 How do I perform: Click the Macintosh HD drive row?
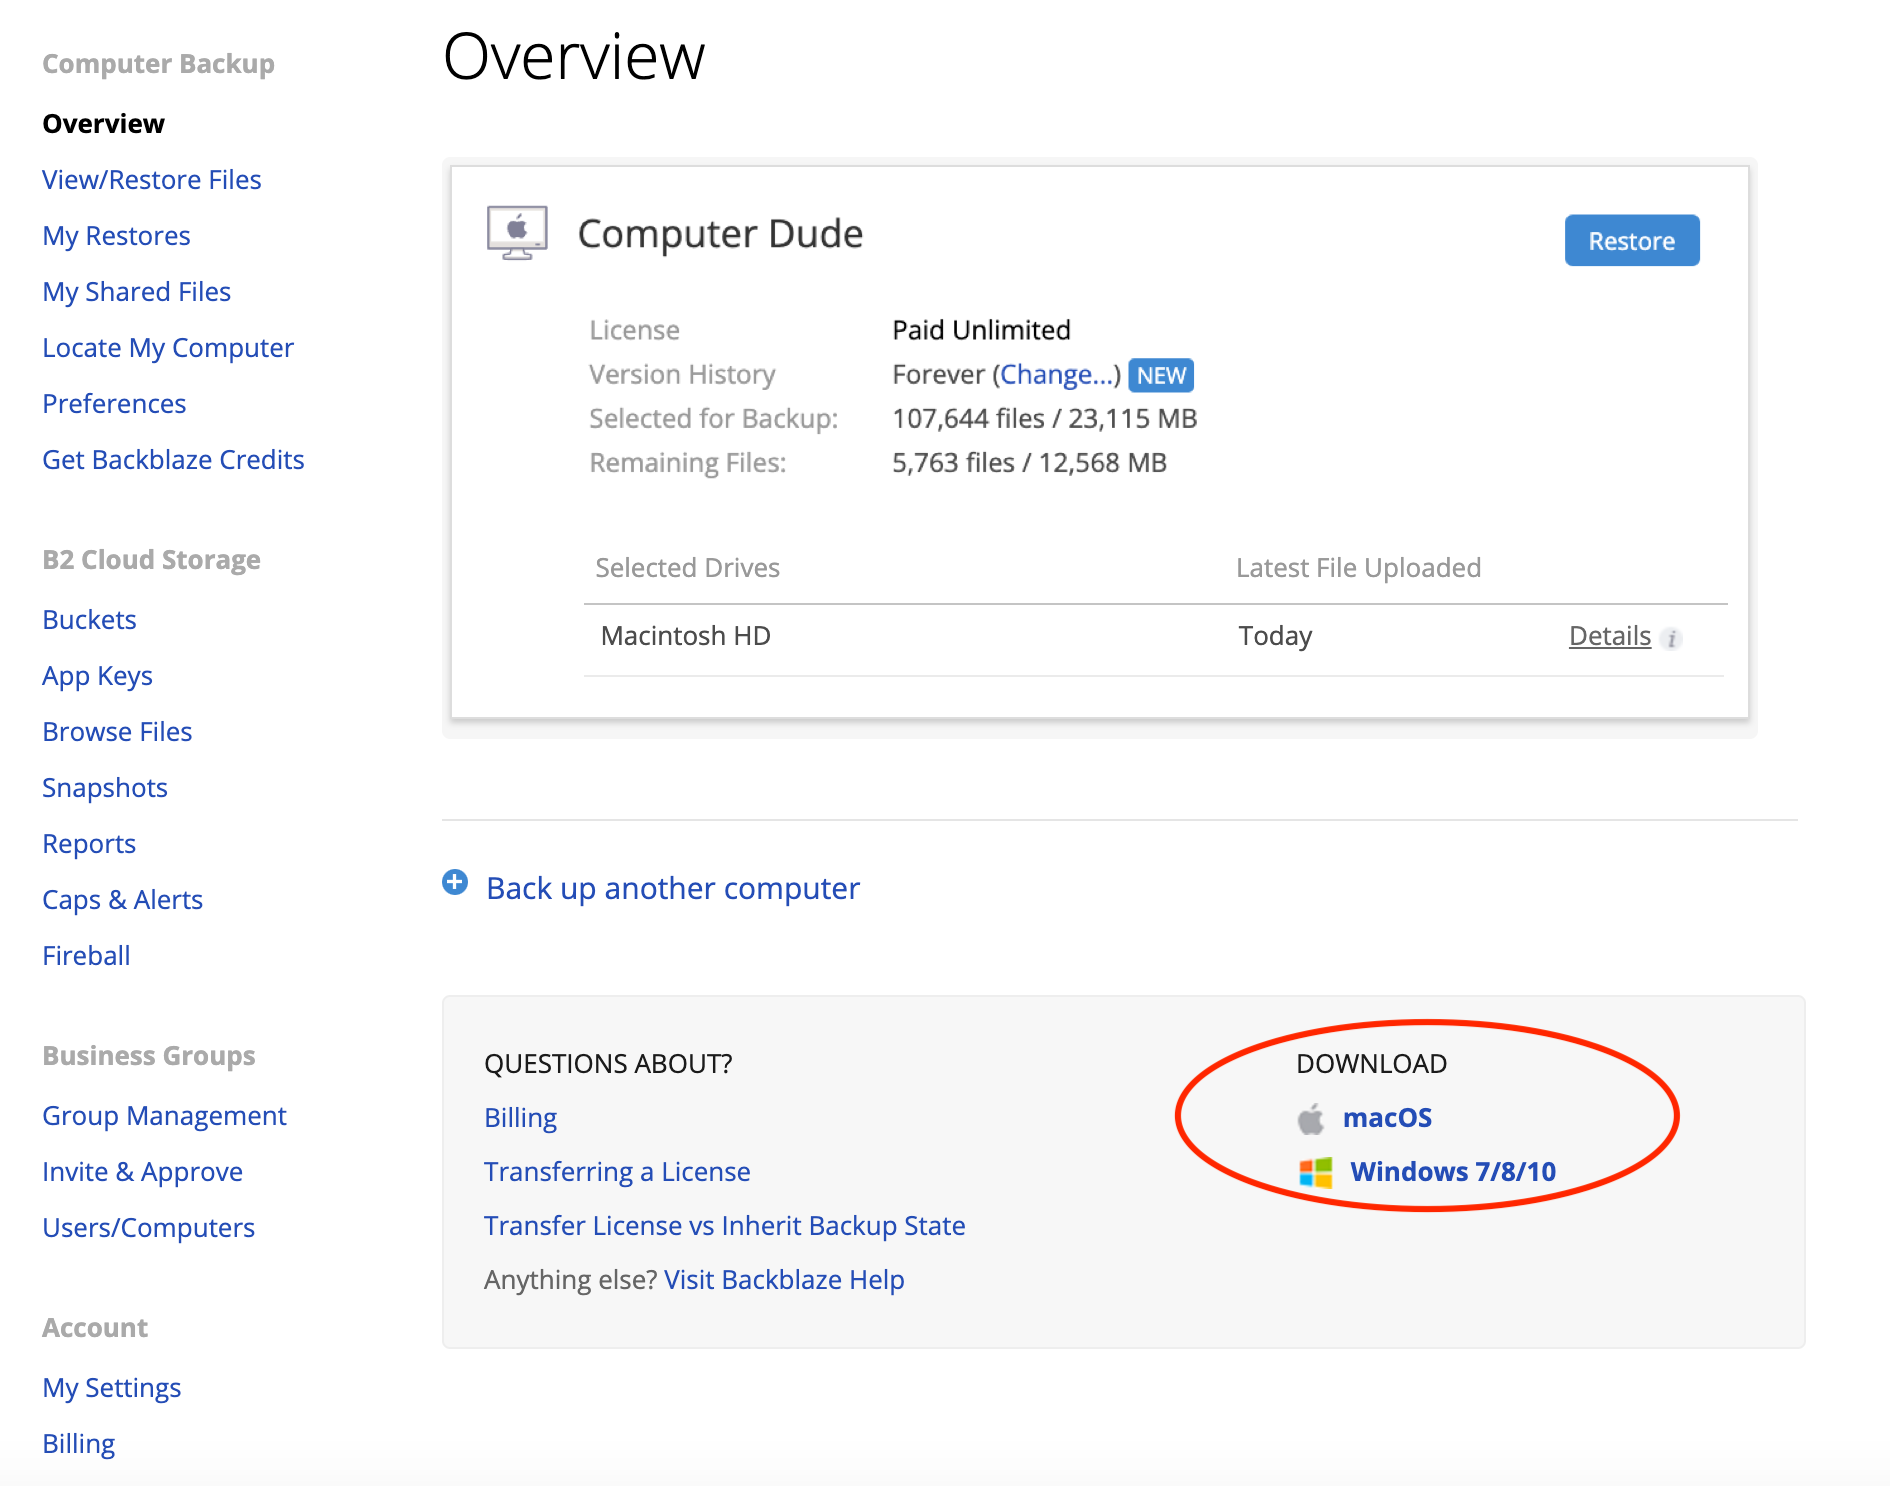(1154, 637)
